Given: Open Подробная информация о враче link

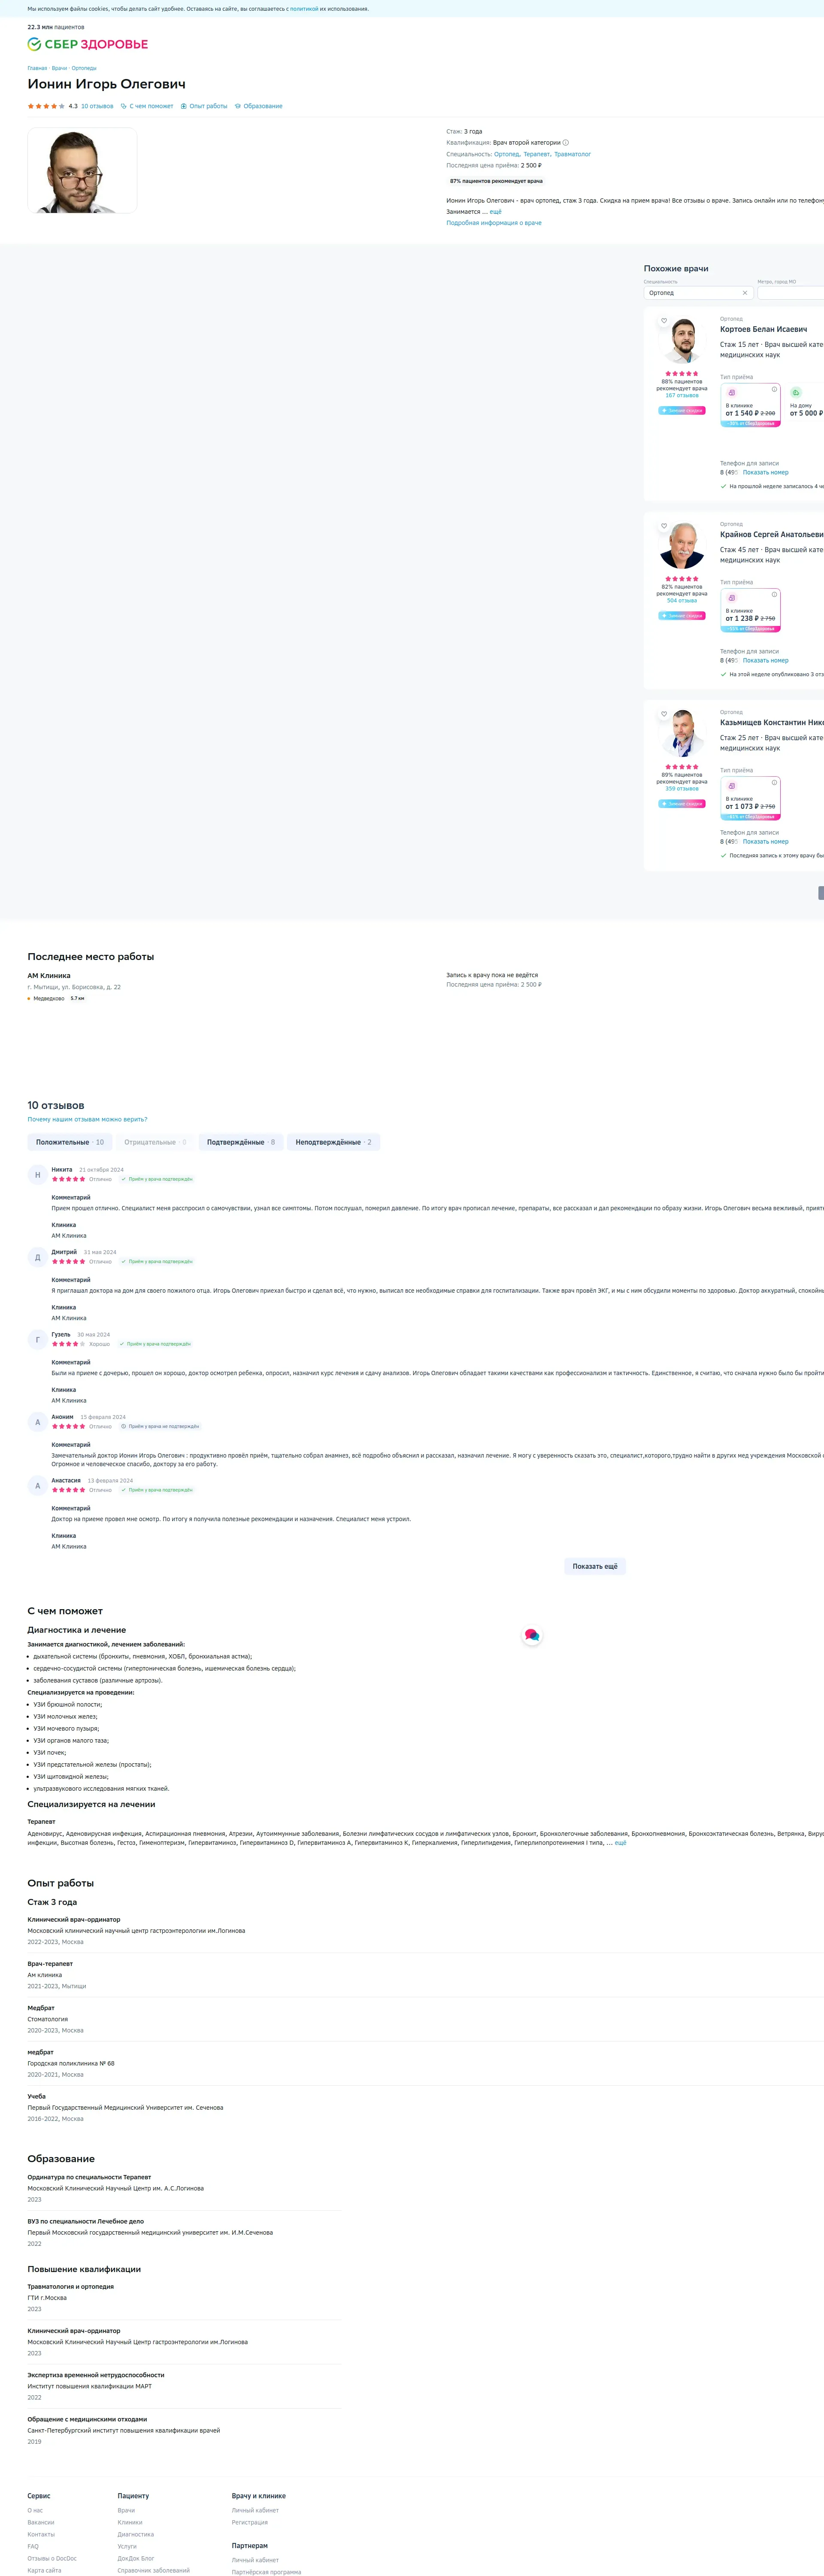Looking at the screenshot, I should coord(494,223).
